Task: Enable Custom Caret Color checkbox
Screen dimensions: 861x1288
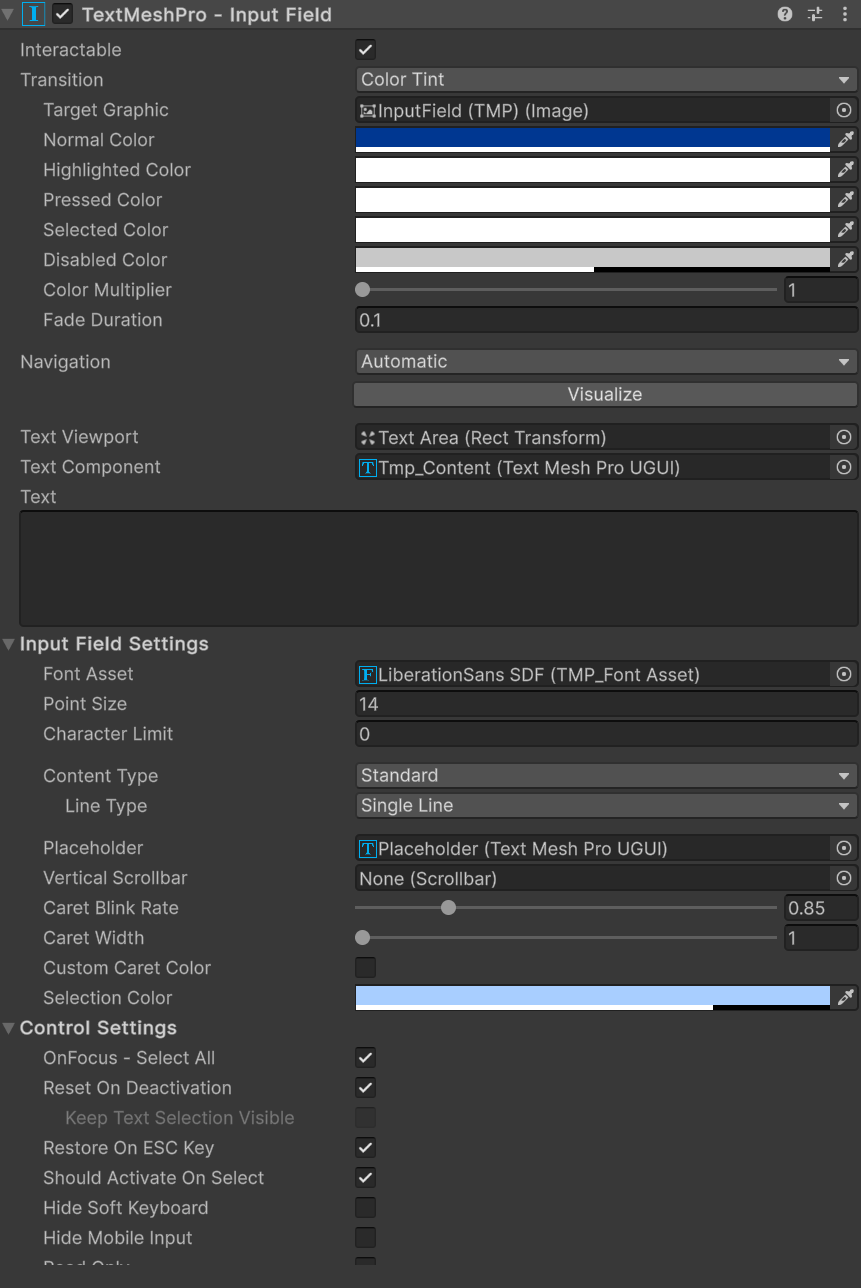Action: [x=366, y=968]
